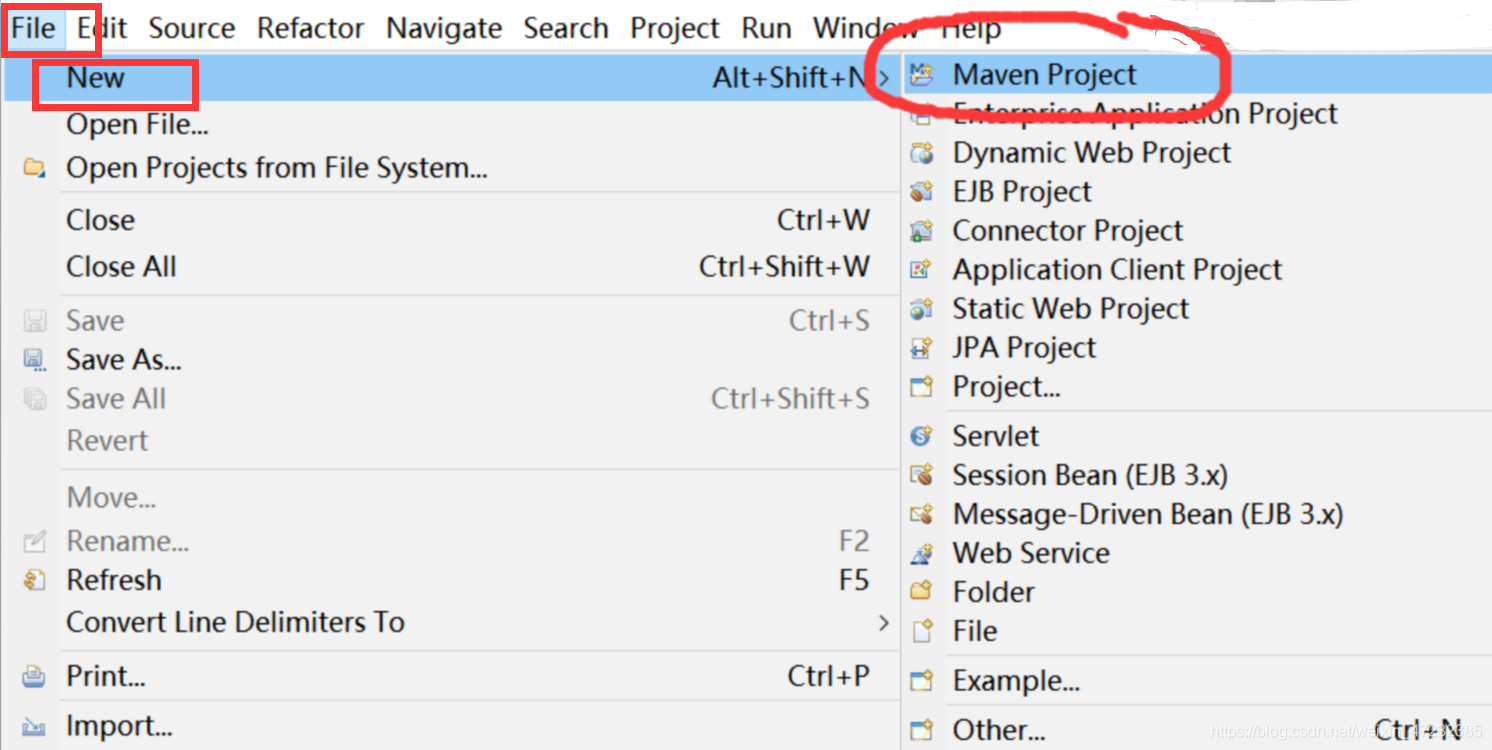
Task: Select File in the New submenu
Action: tap(975, 631)
